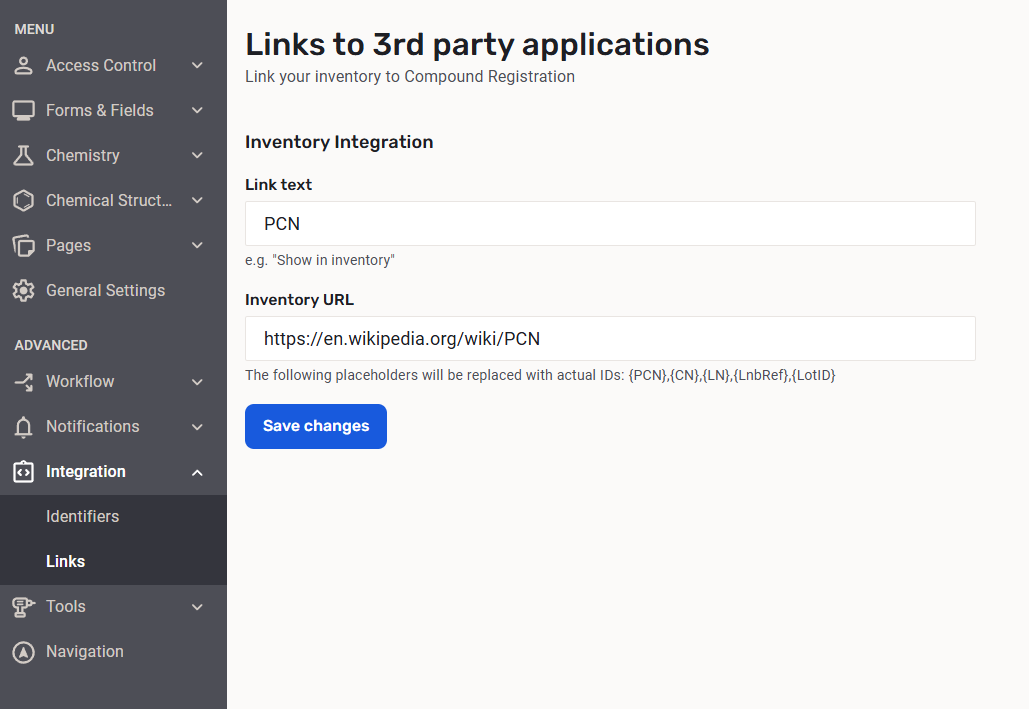Click the Notifications bell icon
1029x709 pixels.
(23, 427)
